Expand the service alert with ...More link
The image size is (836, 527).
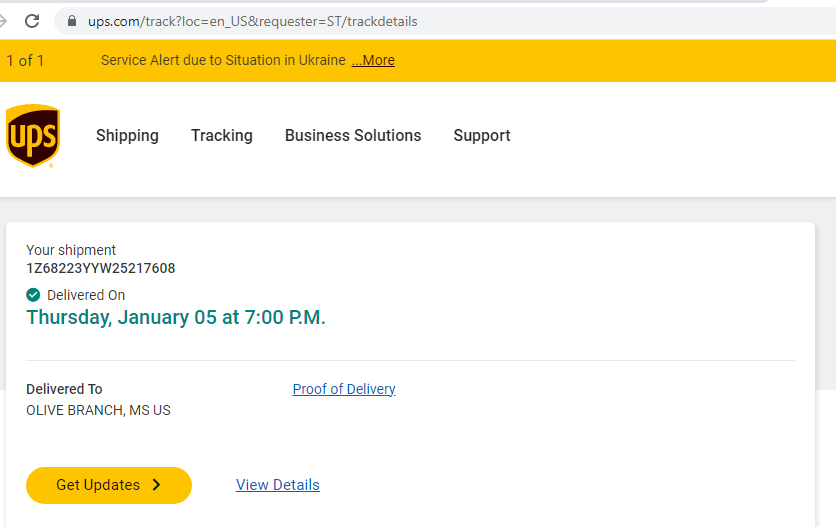click(x=373, y=61)
